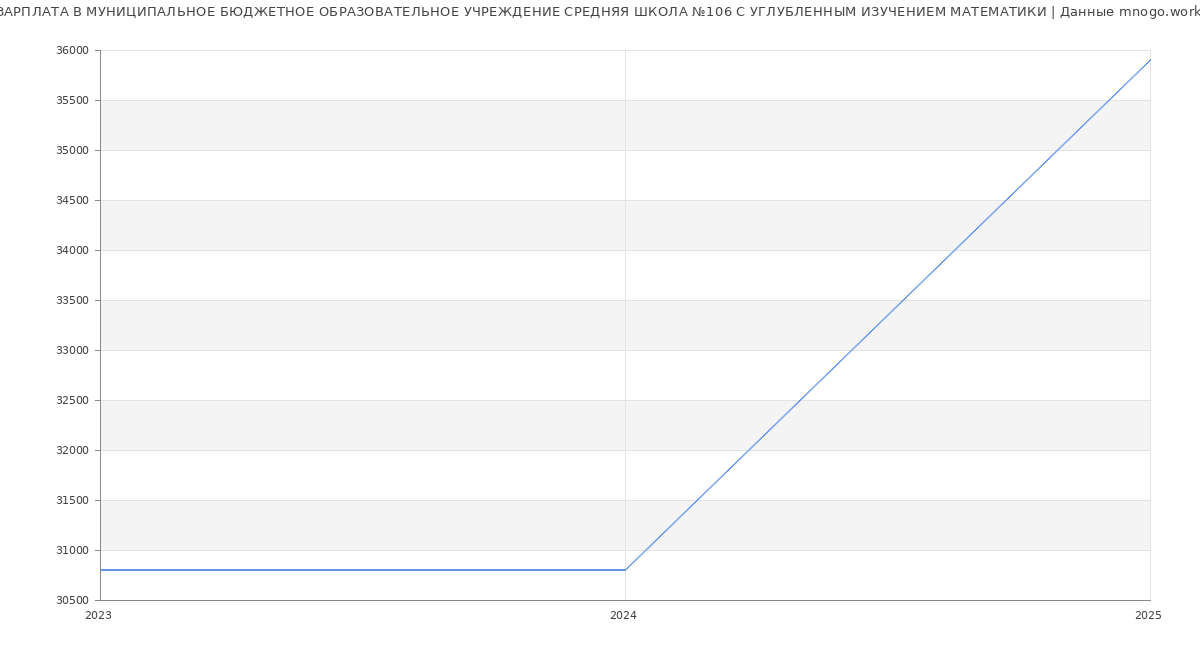The image size is (1200, 650).
Task: Select the 31000 y-axis label
Action: (72, 551)
